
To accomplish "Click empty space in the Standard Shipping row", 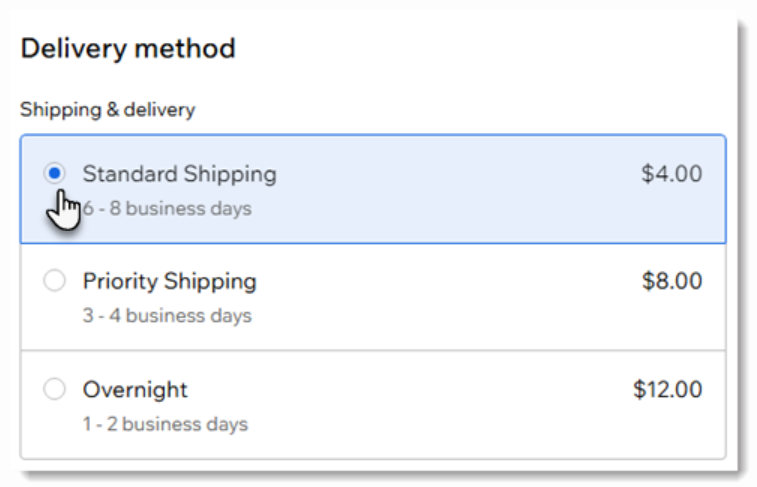I will (x=450, y=190).
